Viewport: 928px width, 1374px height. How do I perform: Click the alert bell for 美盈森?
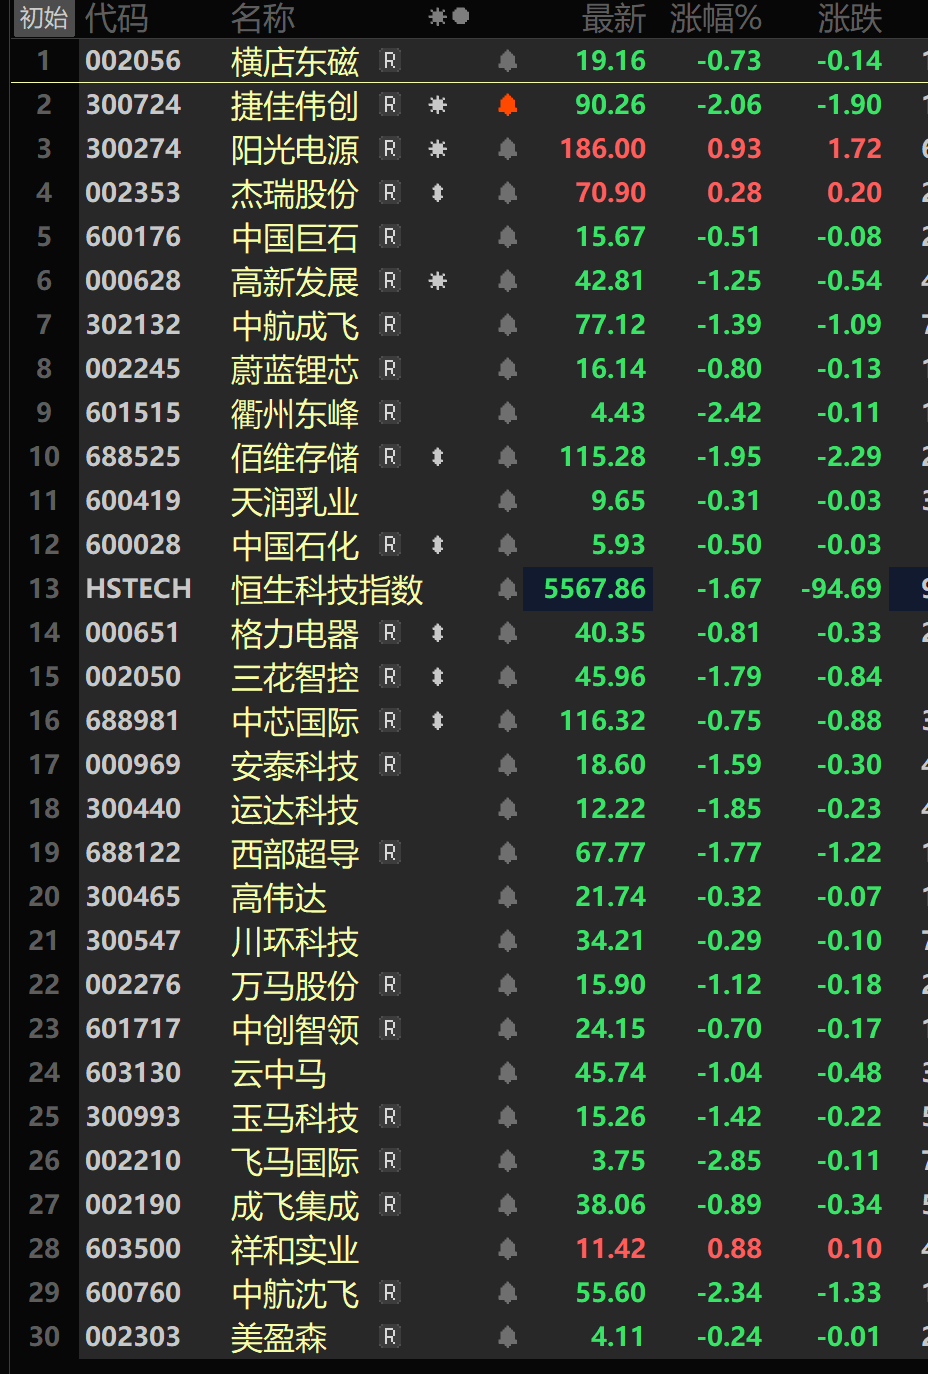pos(508,1337)
